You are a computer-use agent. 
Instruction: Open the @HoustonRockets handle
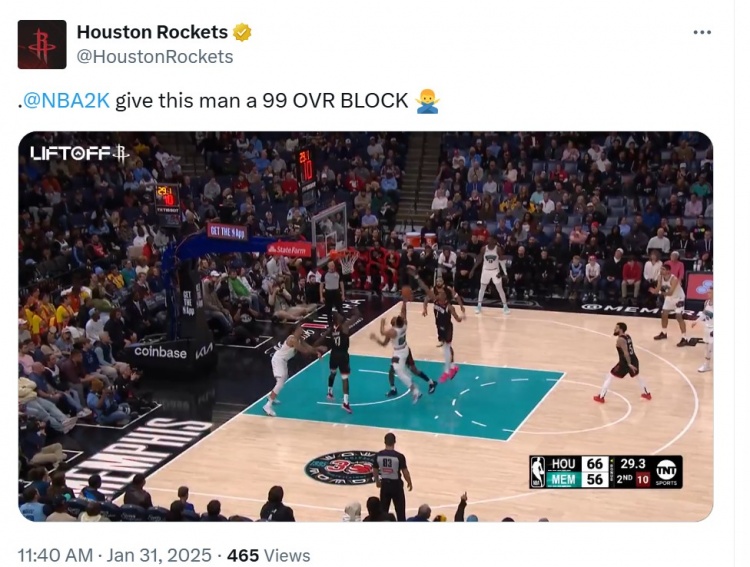click(x=155, y=57)
